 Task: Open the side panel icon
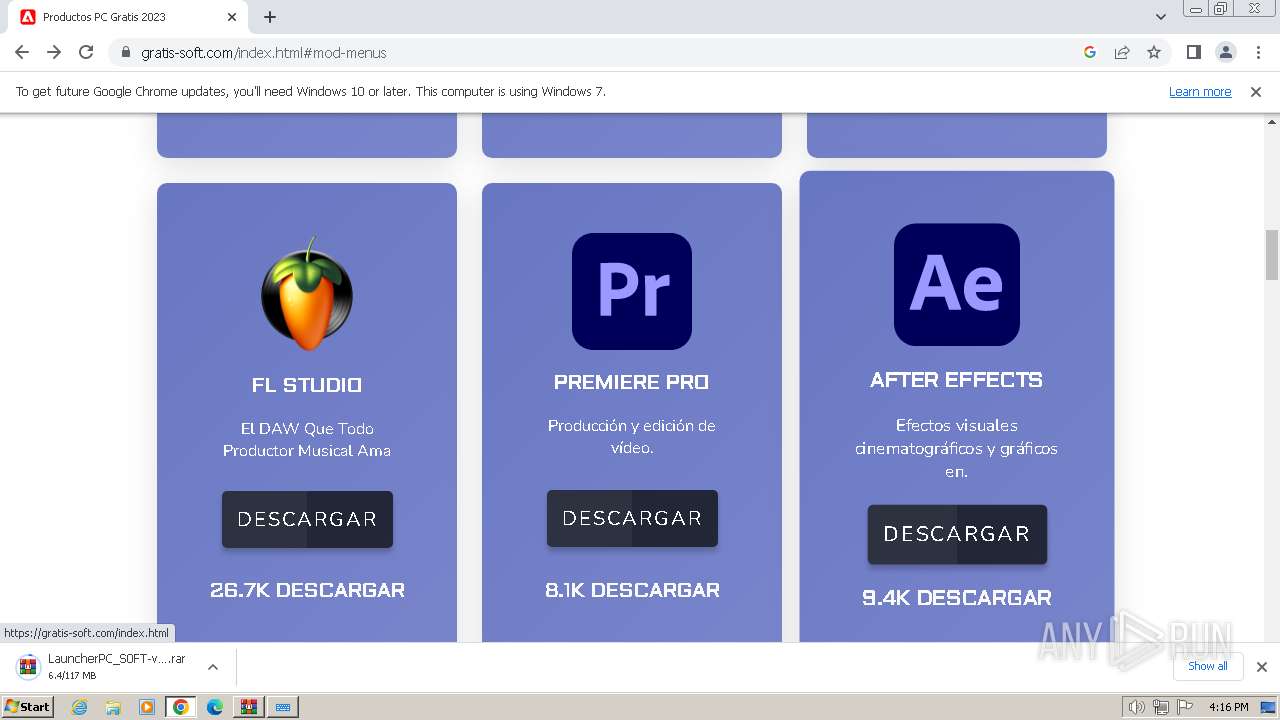(x=1194, y=52)
